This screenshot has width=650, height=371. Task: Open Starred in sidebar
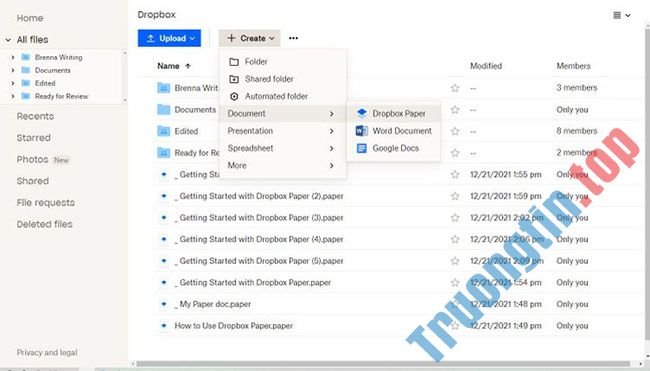34,138
